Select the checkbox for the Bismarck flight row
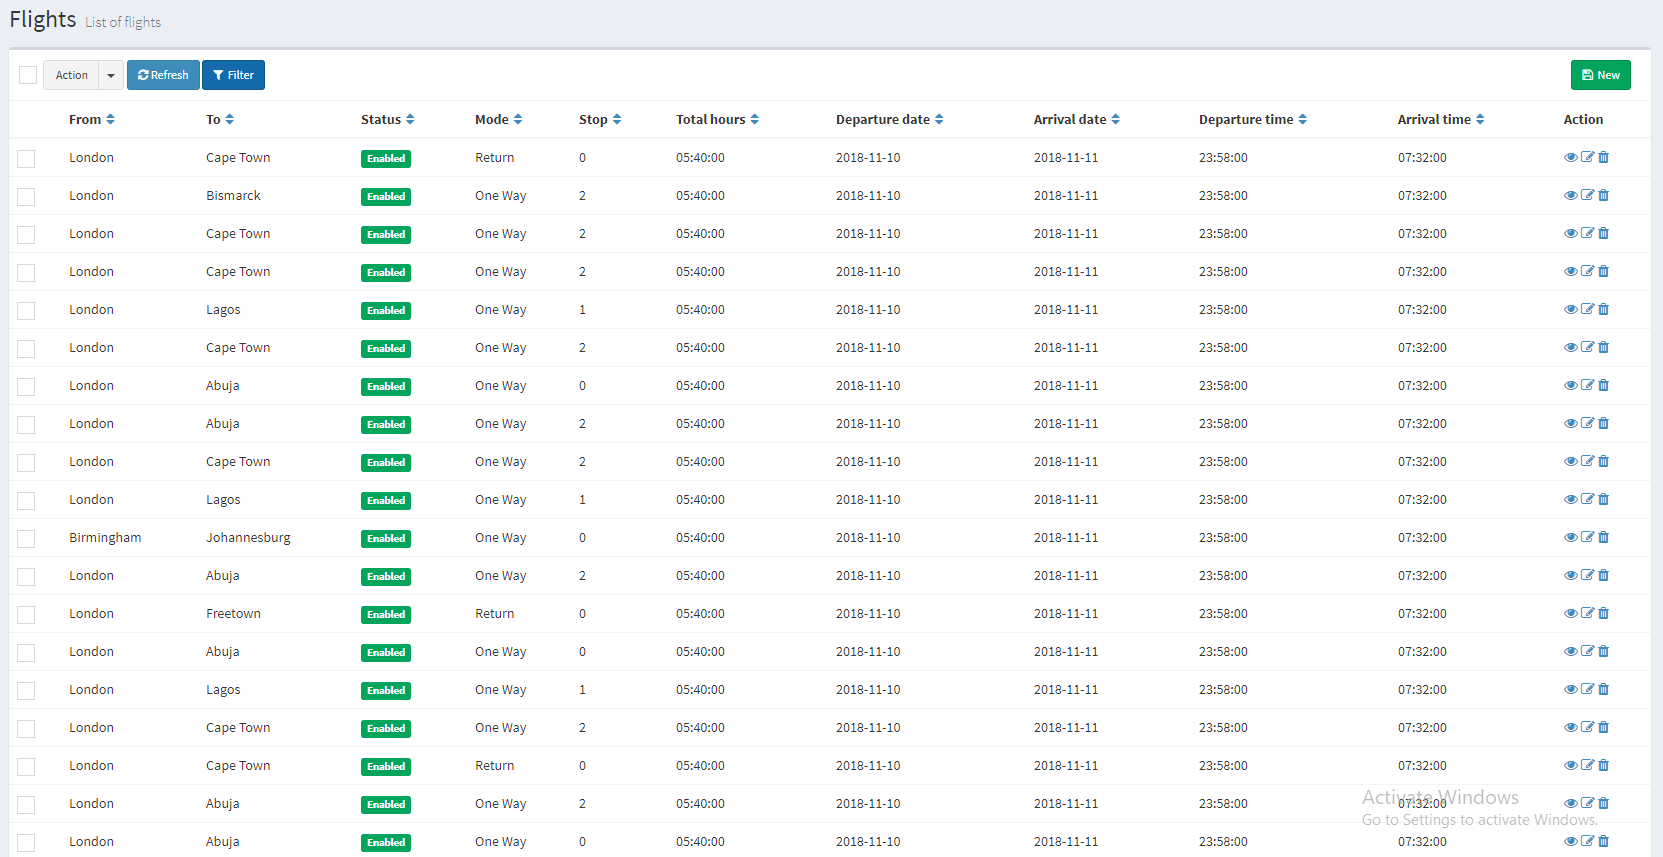This screenshot has height=857, width=1663. (26, 197)
